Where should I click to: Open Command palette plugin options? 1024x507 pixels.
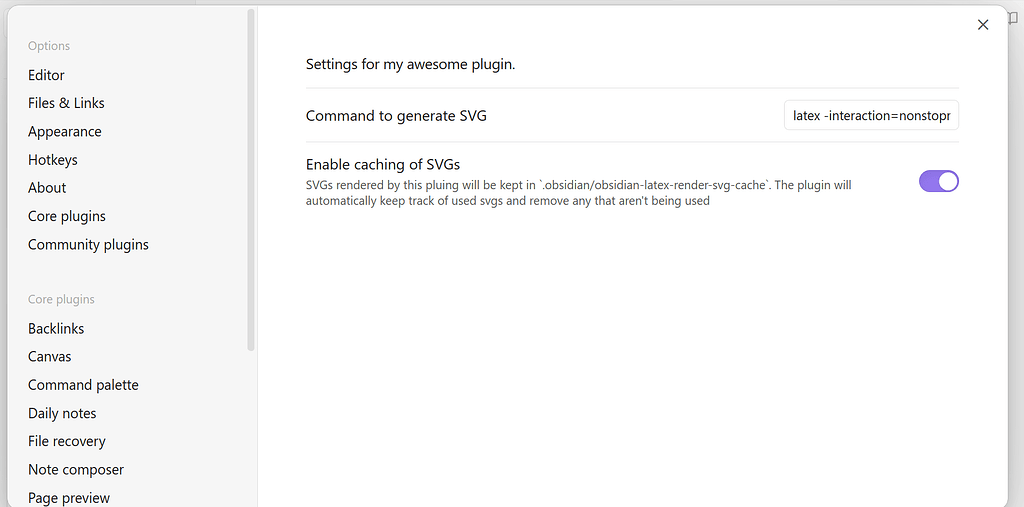click(83, 385)
